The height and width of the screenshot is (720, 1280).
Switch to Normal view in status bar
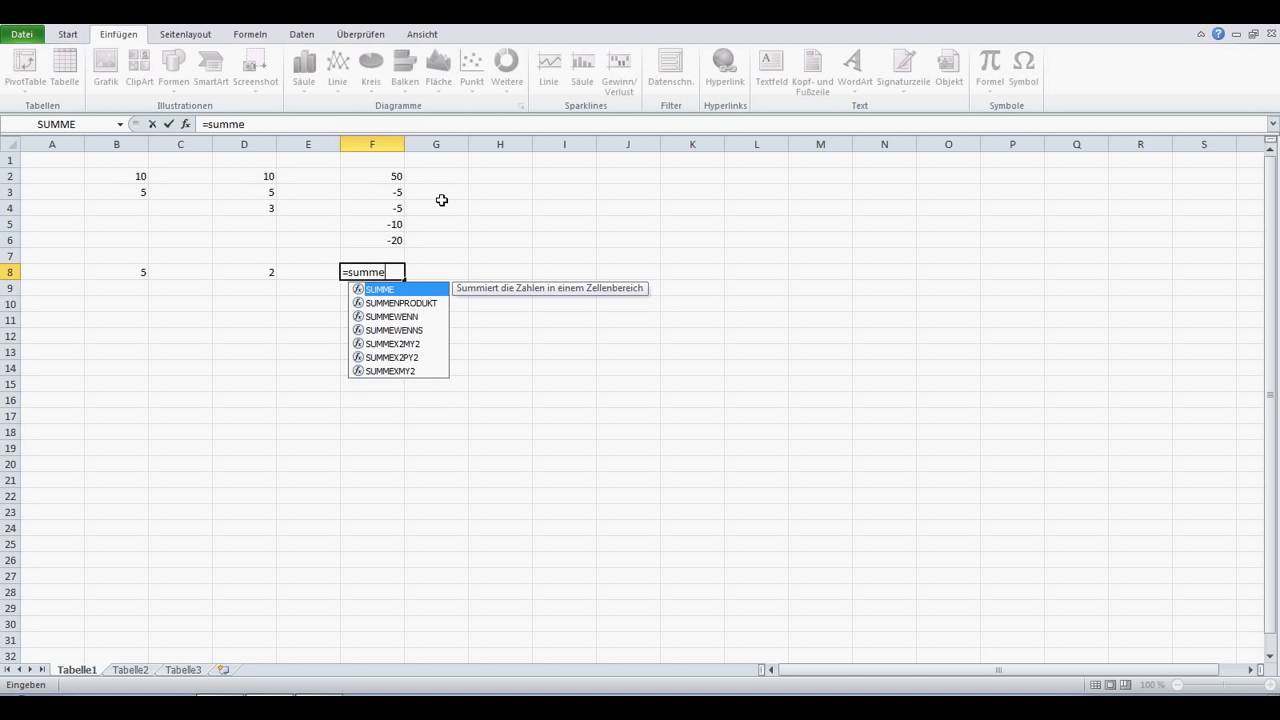click(x=1096, y=685)
